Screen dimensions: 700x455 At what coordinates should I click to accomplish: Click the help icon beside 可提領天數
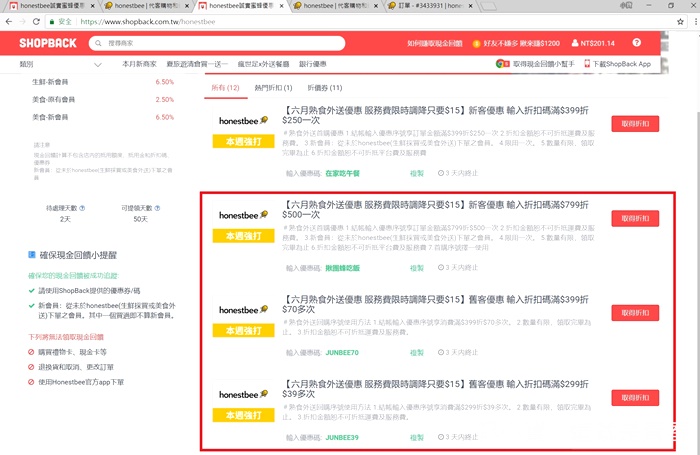(x=156, y=208)
